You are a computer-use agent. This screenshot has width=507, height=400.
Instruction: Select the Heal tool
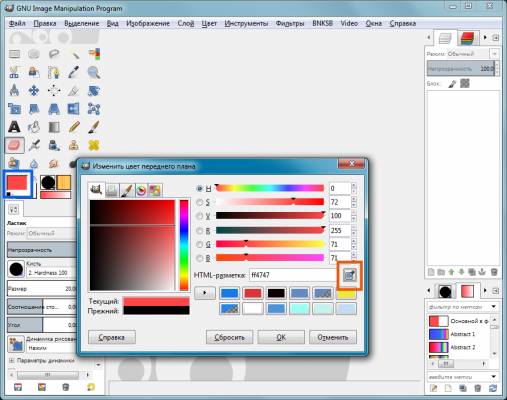[x=94, y=145]
